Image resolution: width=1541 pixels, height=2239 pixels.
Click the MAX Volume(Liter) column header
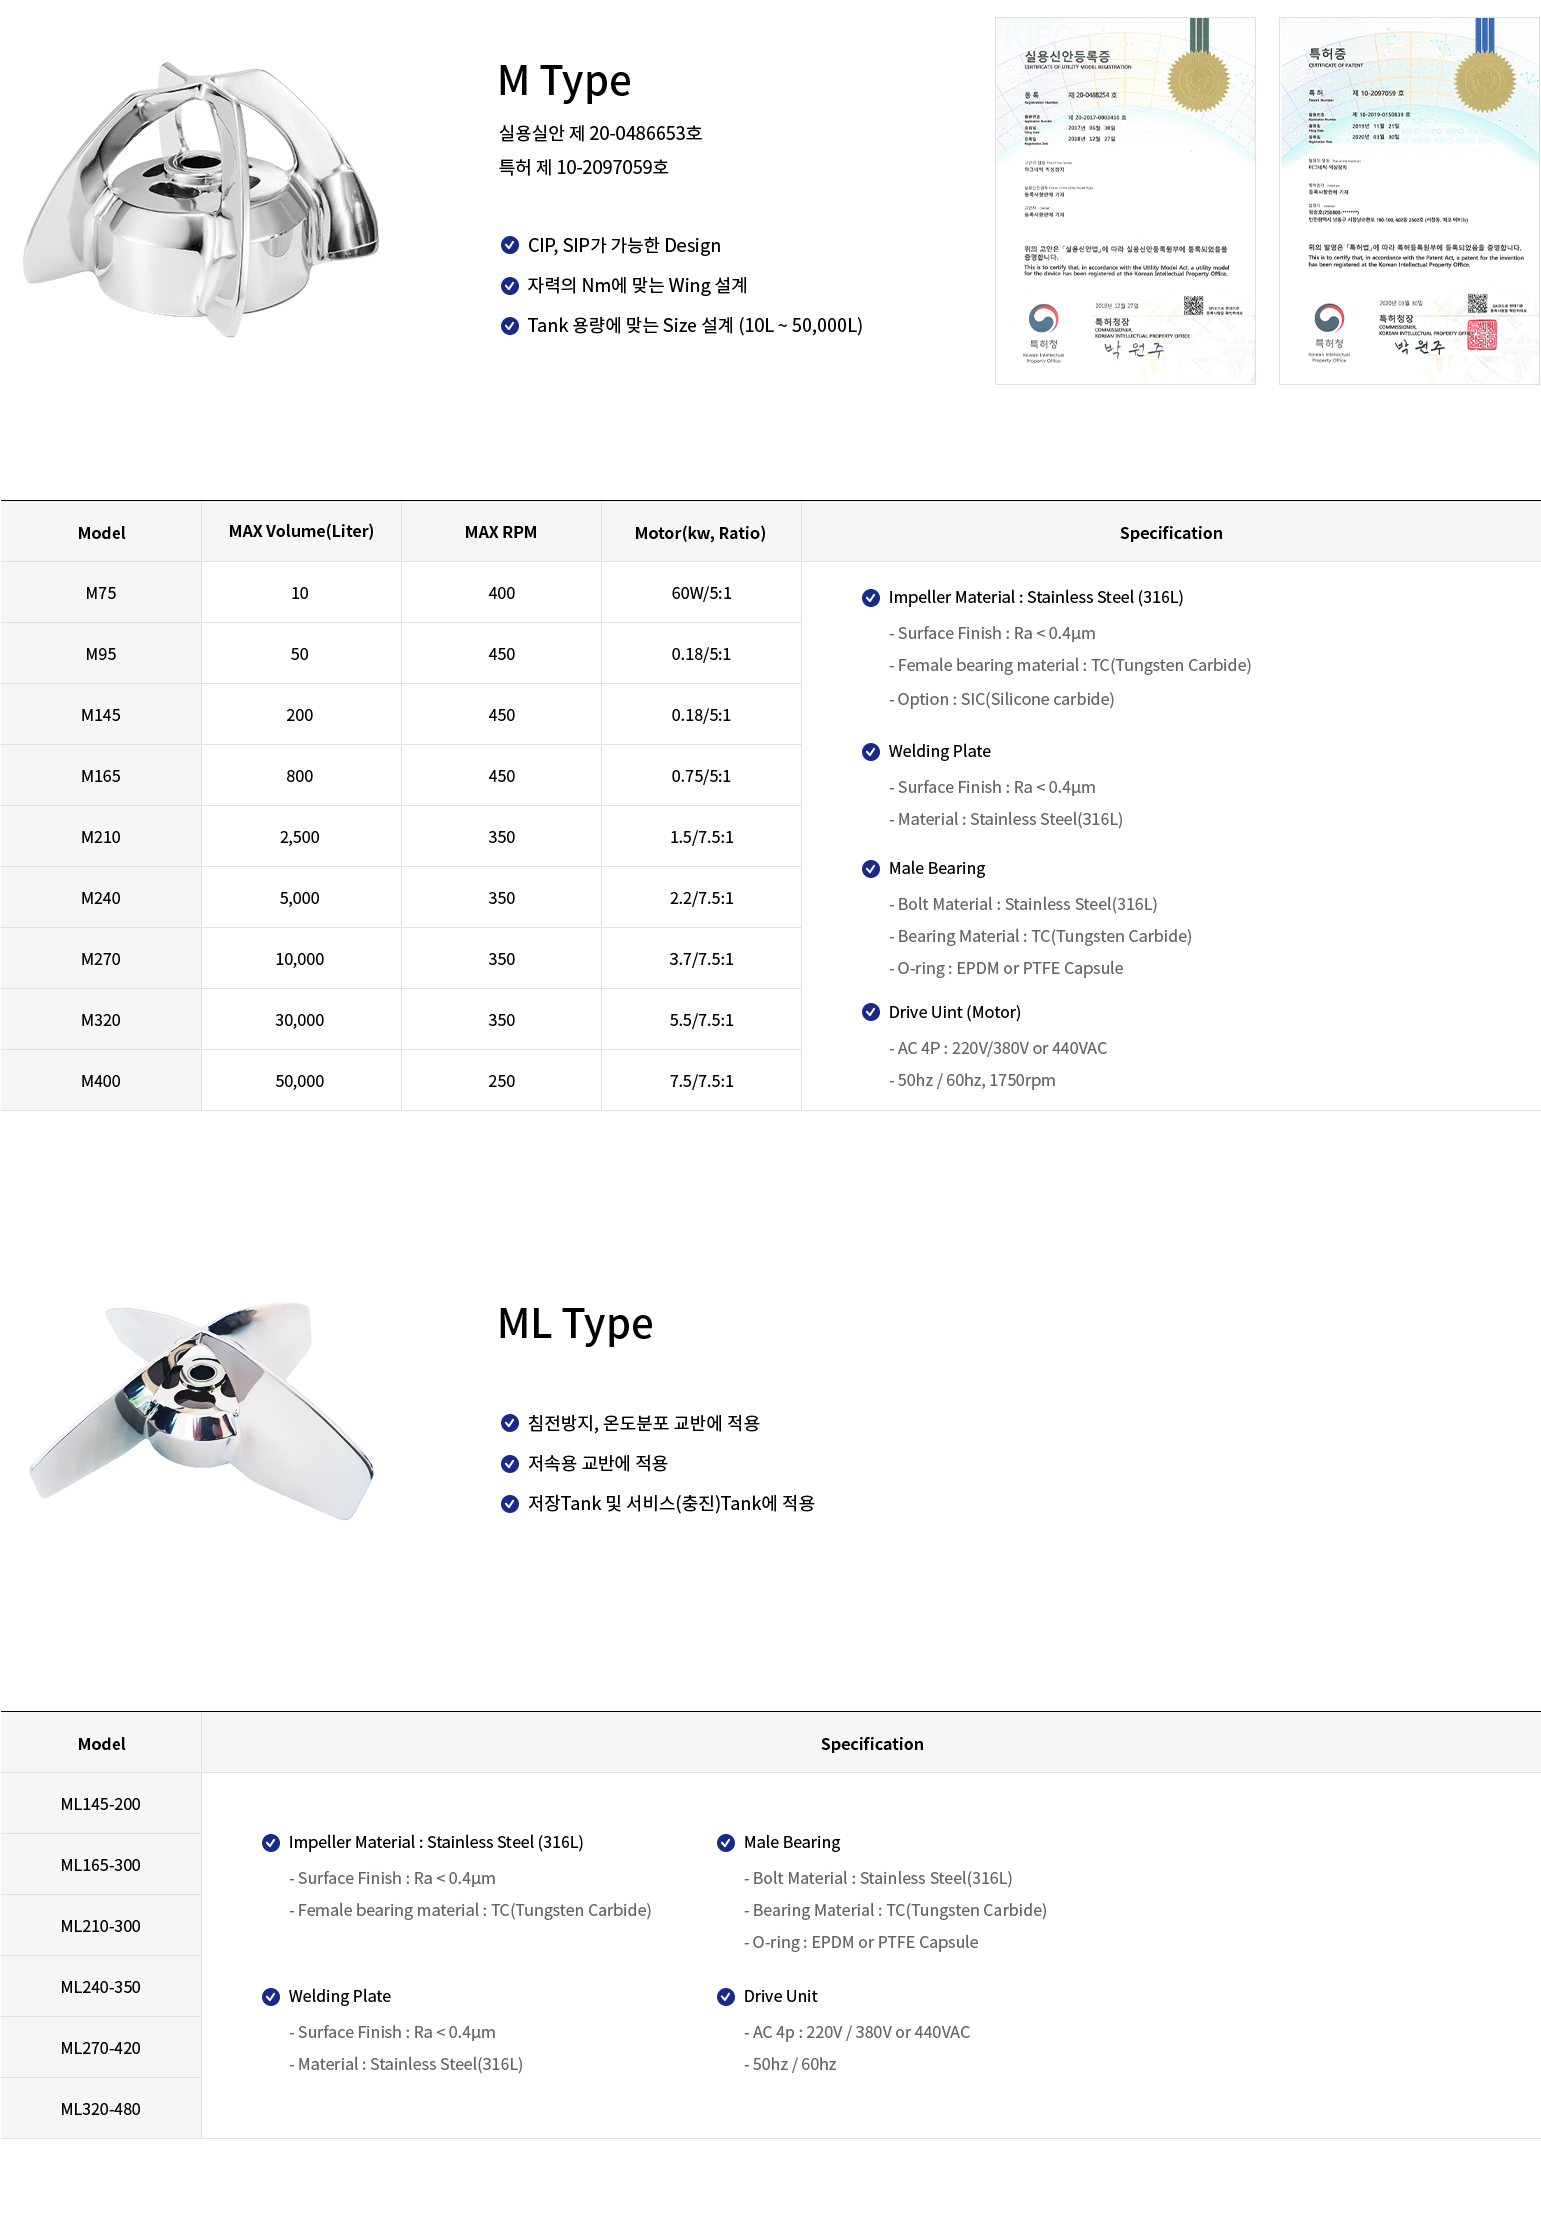click(x=301, y=531)
